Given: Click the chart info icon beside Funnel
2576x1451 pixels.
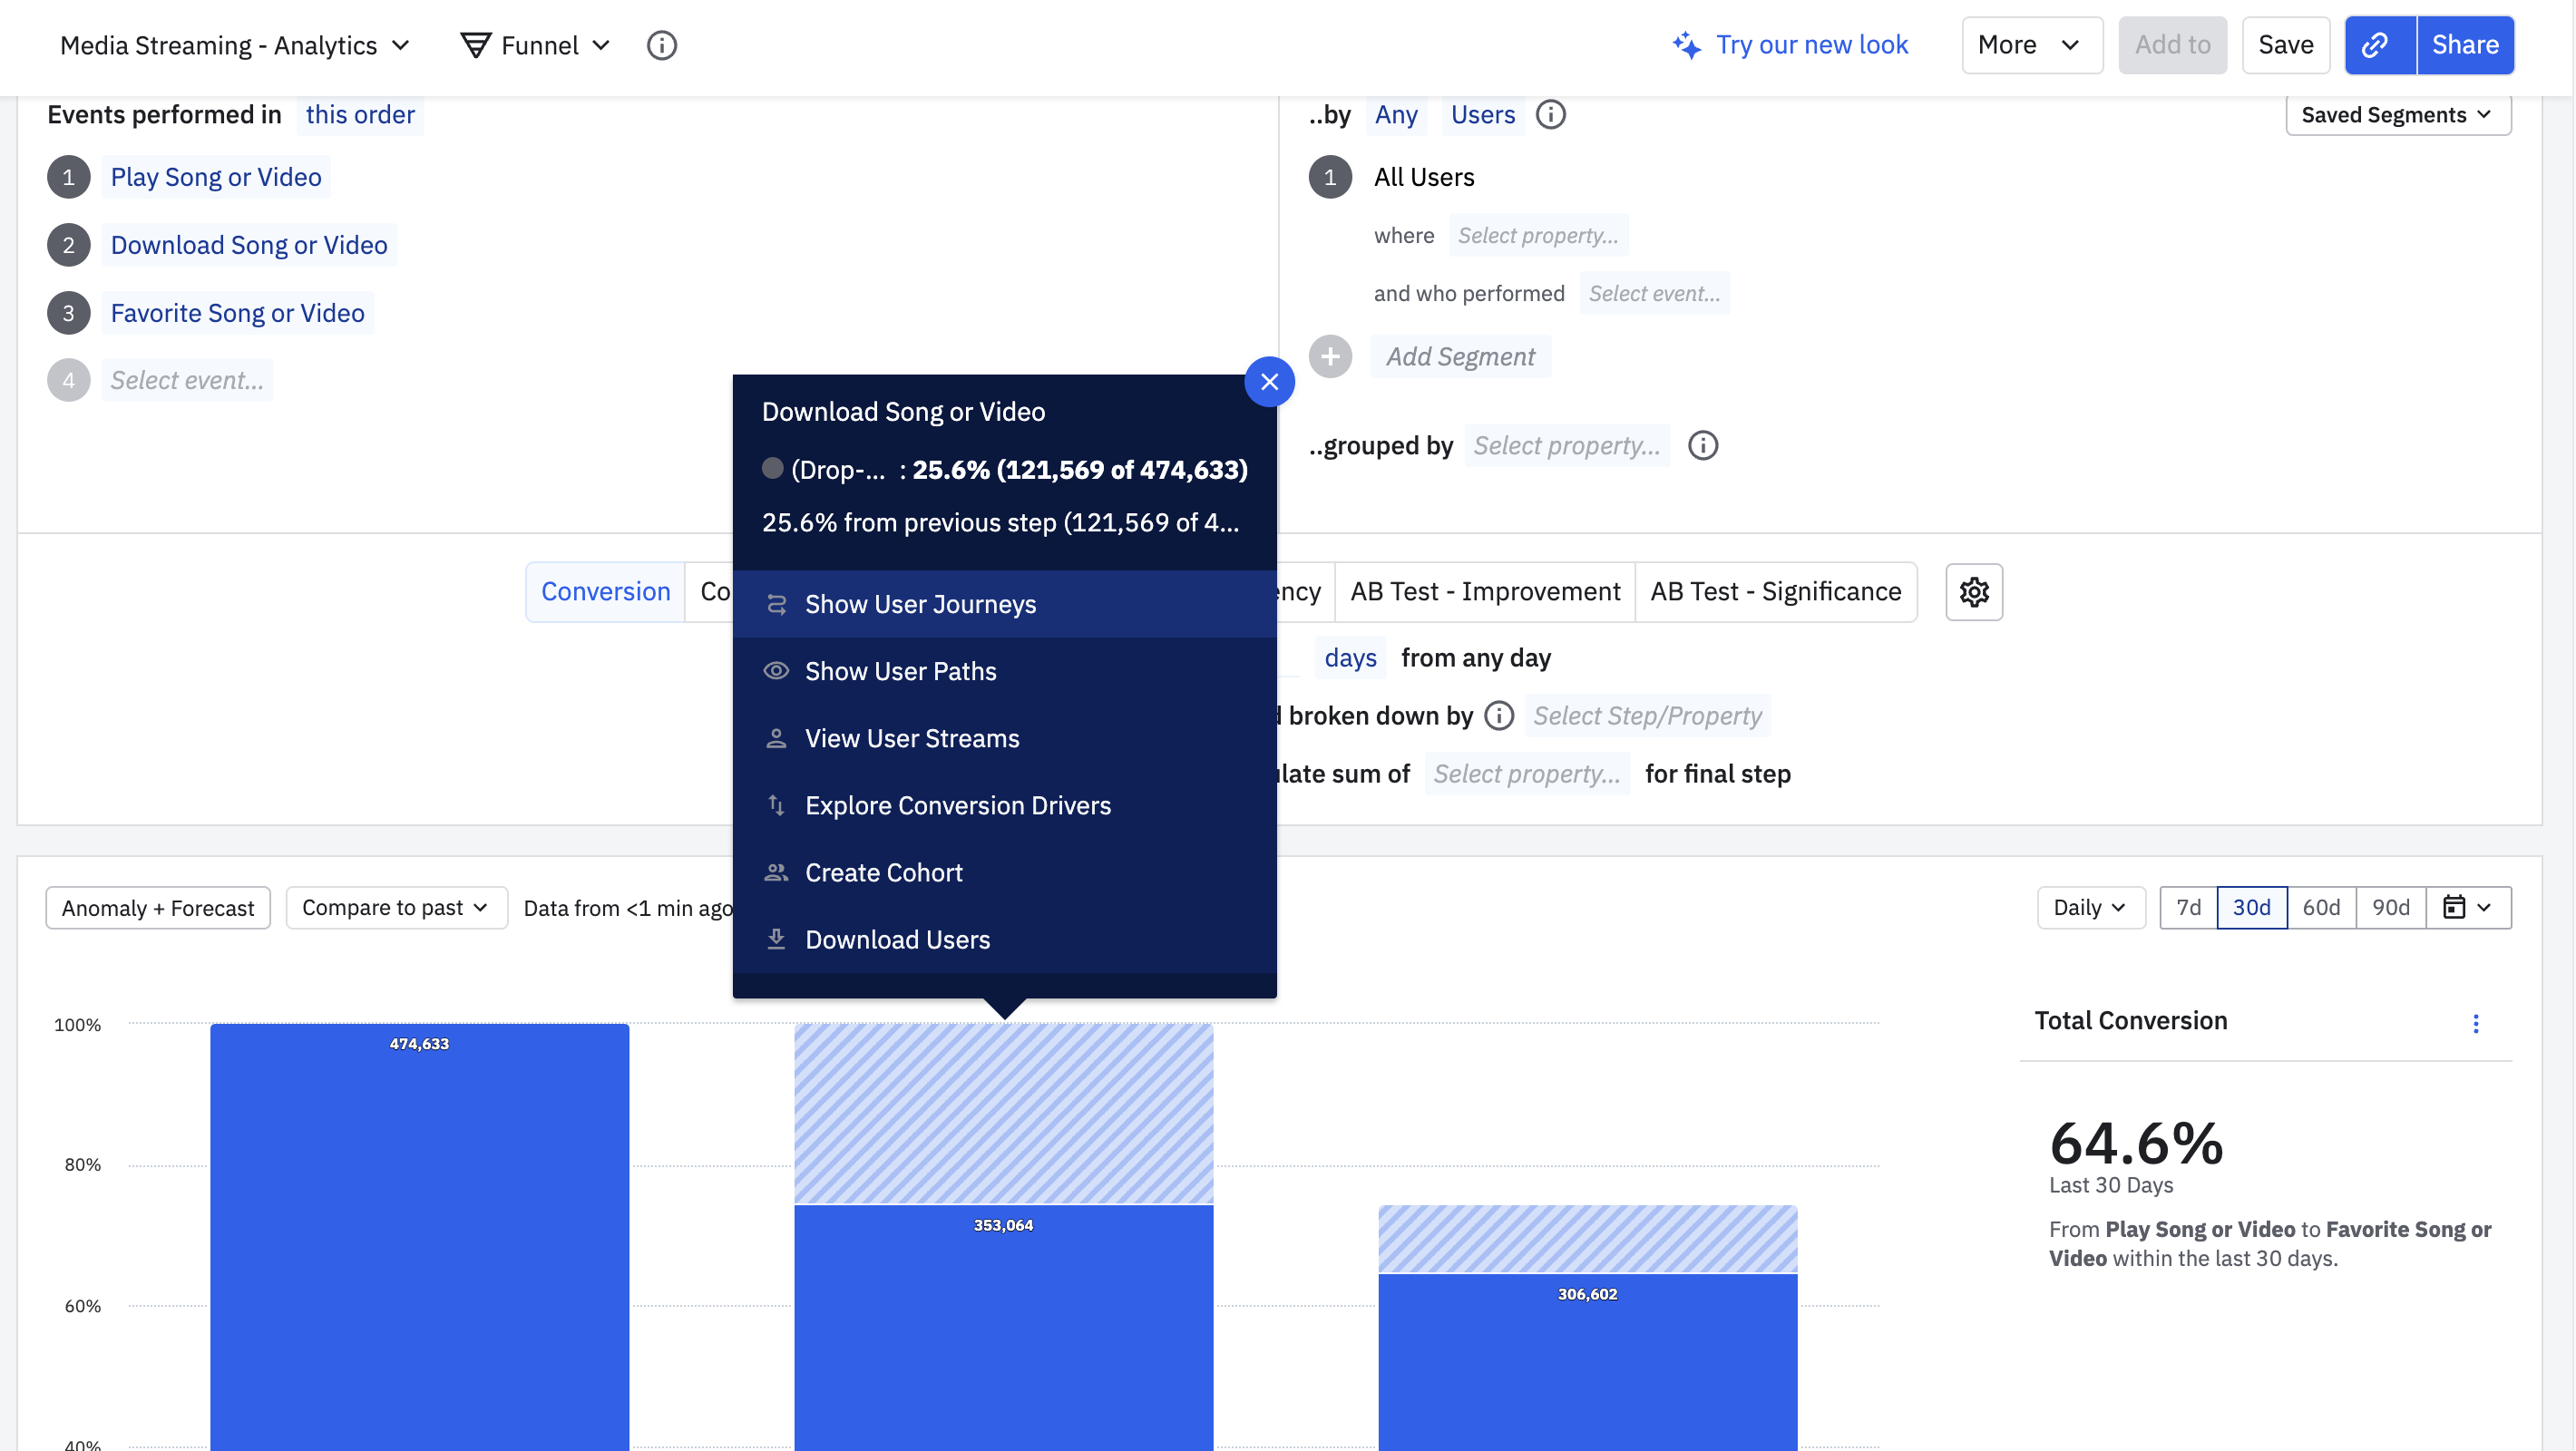Looking at the screenshot, I should coord(661,45).
